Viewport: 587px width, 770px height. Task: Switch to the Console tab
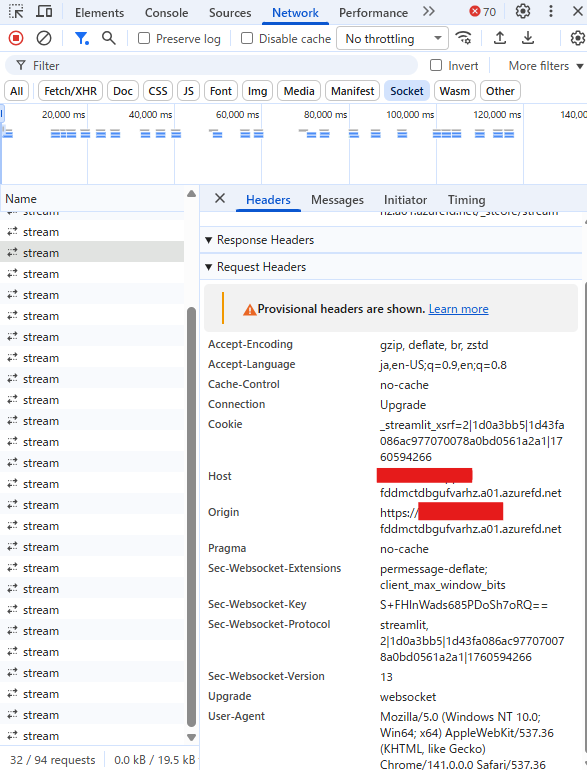coord(167,12)
